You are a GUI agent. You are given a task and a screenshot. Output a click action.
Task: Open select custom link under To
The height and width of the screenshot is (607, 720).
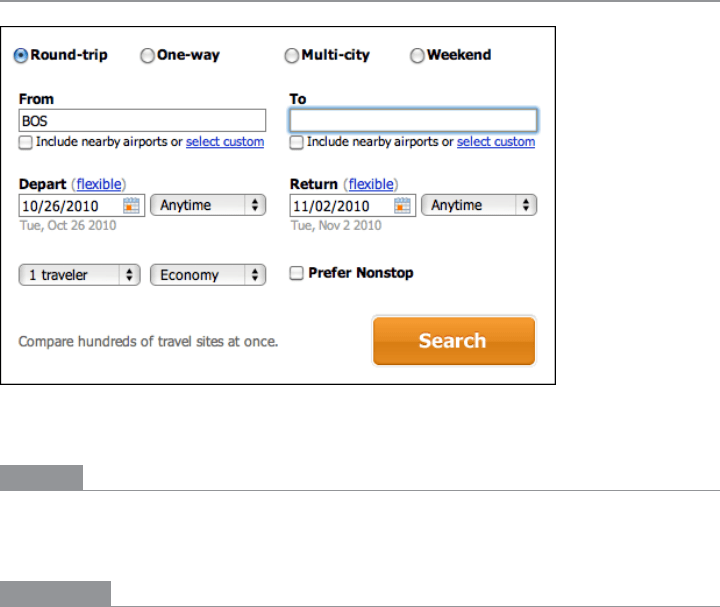coord(496,142)
